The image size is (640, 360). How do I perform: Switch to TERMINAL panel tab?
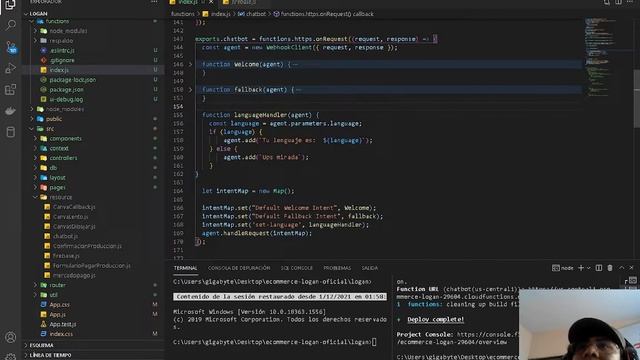(x=185, y=268)
